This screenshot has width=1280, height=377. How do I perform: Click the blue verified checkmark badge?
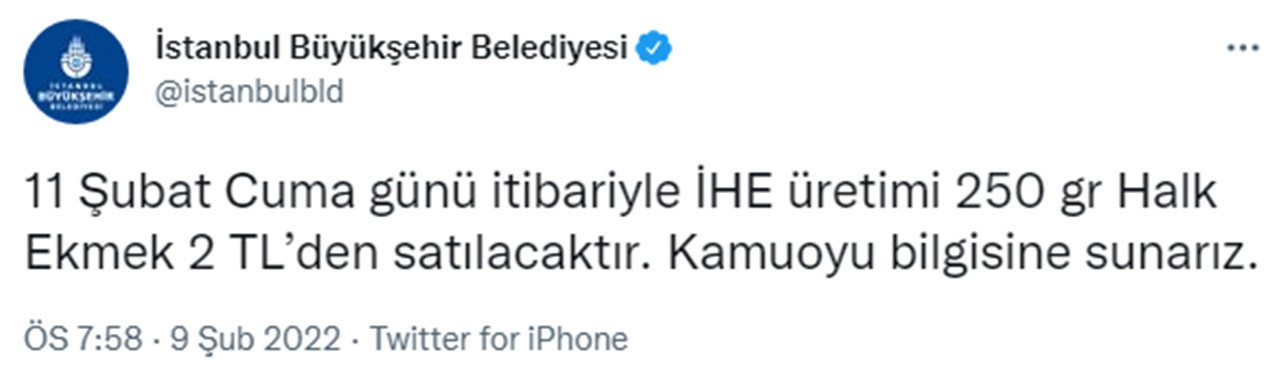coord(656,47)
